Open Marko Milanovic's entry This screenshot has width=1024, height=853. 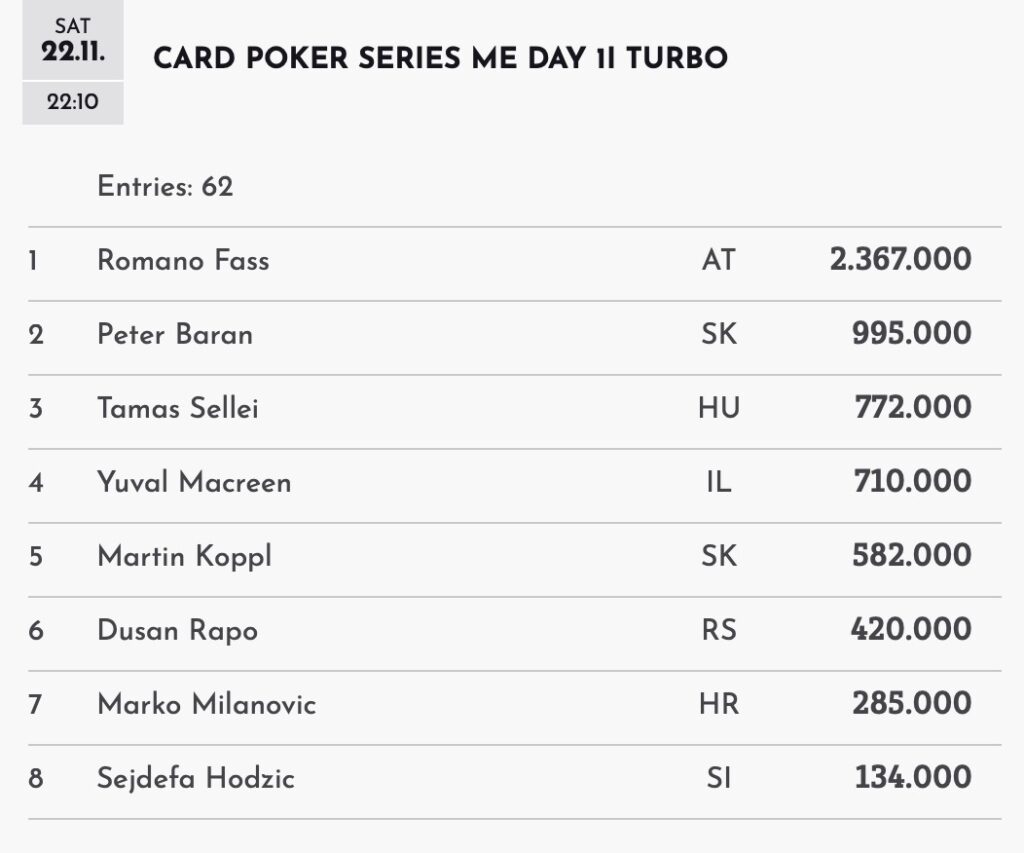[206, 704]
